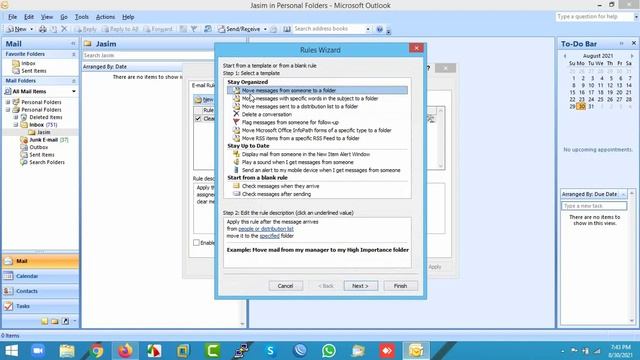Click the New mail toolbar button
The width and height of the screenshot is (640, 360).
[16, 29]
